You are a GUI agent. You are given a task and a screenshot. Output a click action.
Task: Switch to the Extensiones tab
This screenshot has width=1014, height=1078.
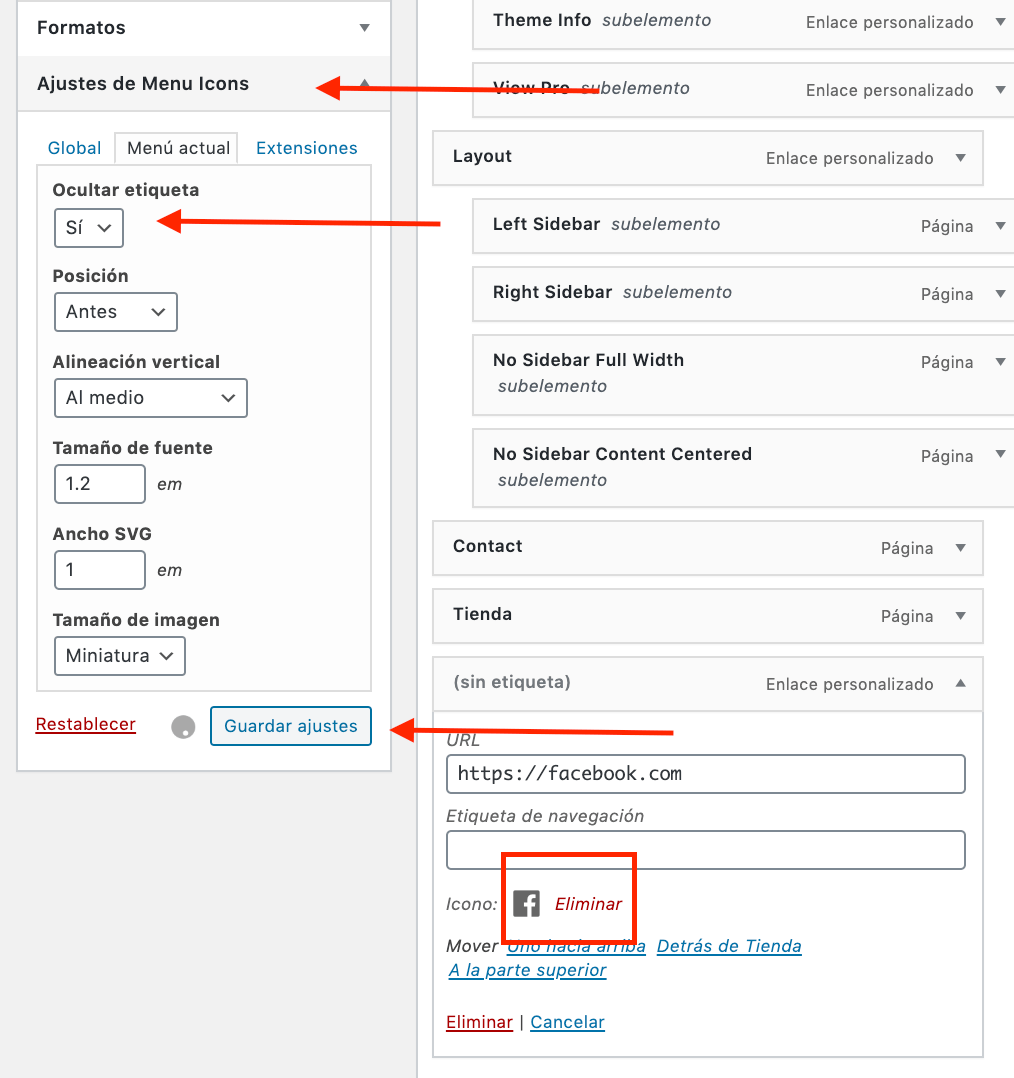pos(307,148)
